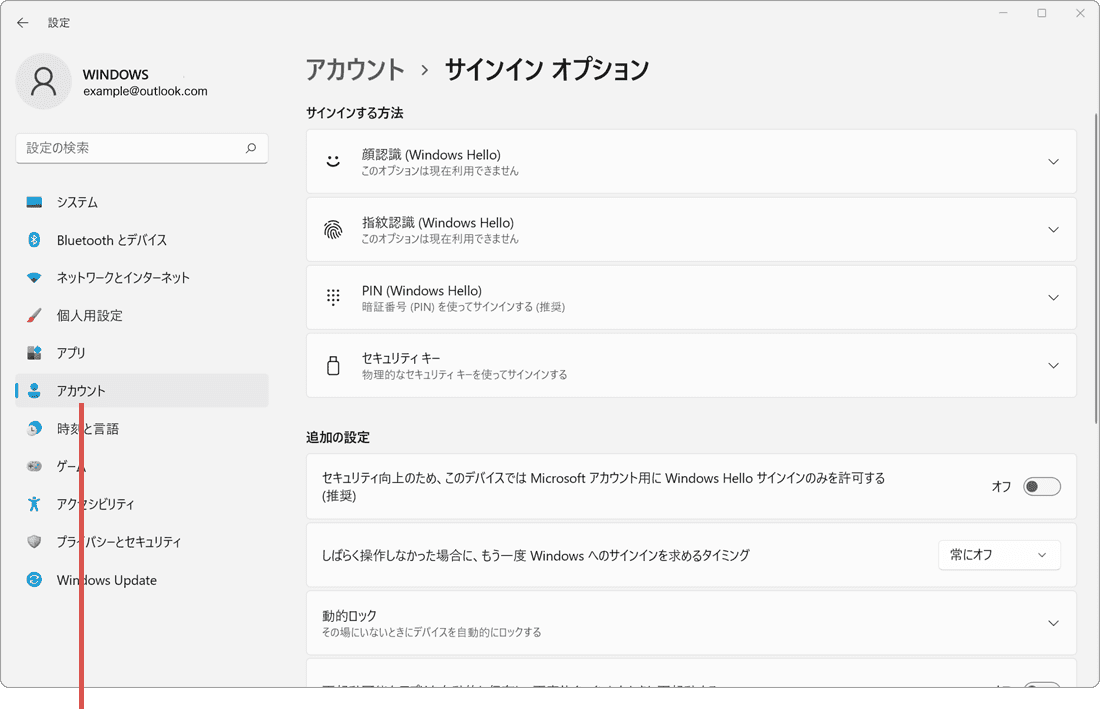Toggle Windows Hello サインインのみを許可する off switch
This screenshot has width=1100, height=709.
click(x=1041, y=486)
